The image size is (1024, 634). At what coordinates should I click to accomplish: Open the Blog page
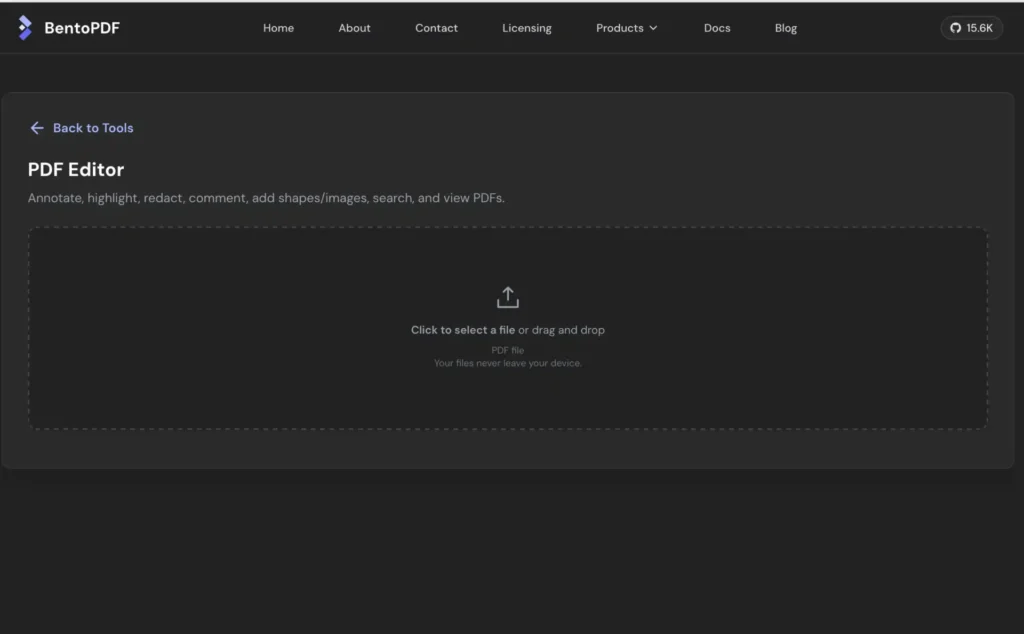click(786, 28)
